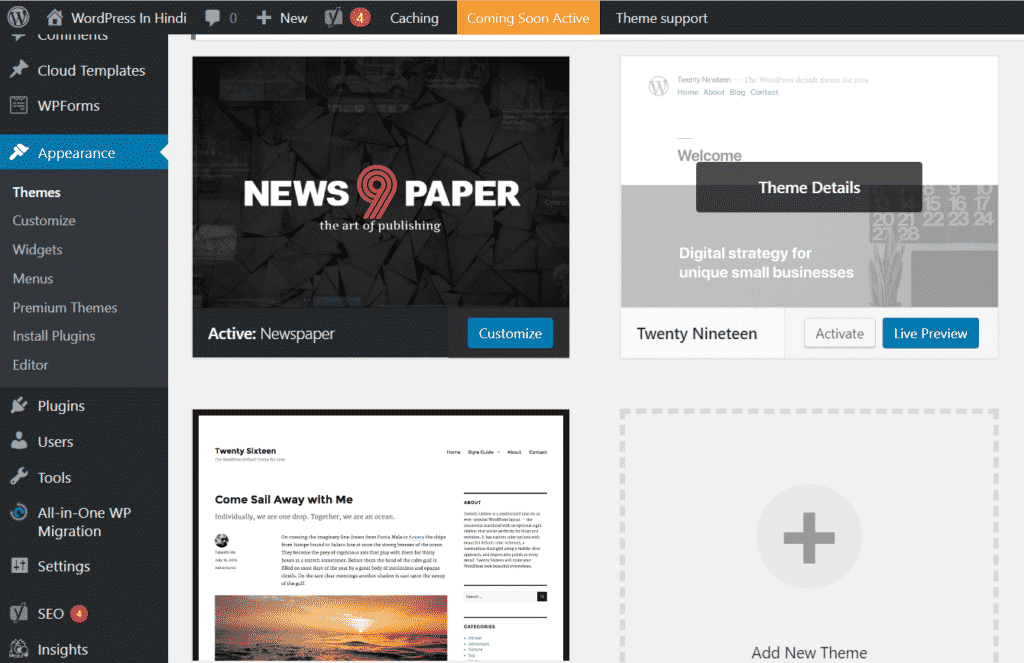Click the Twenty Sixteen theme screenshot
Screen dimensions: 1024x663
[x=381, y=536]
